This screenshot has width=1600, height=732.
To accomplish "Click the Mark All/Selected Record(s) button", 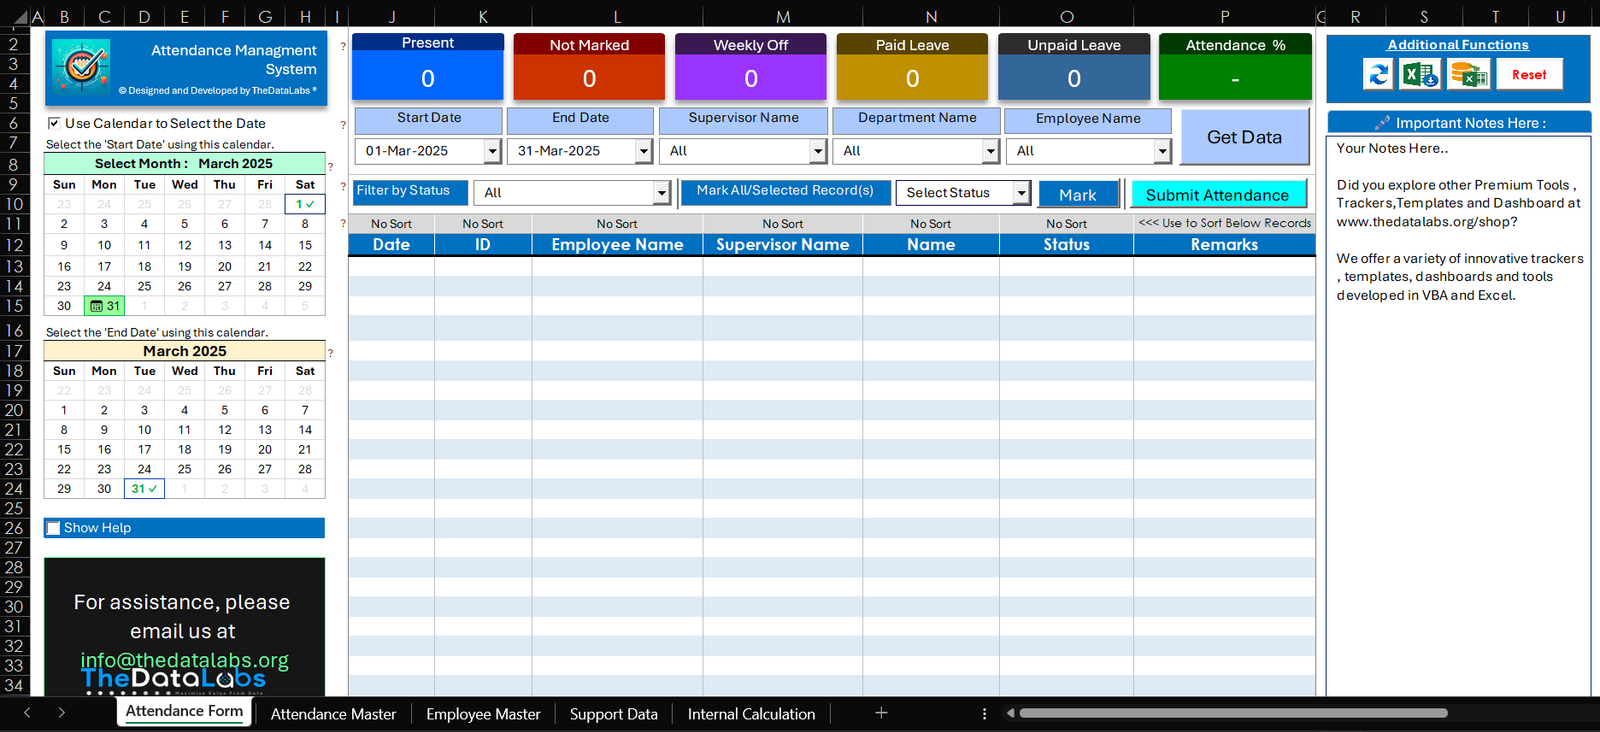I will click(785, 191).
